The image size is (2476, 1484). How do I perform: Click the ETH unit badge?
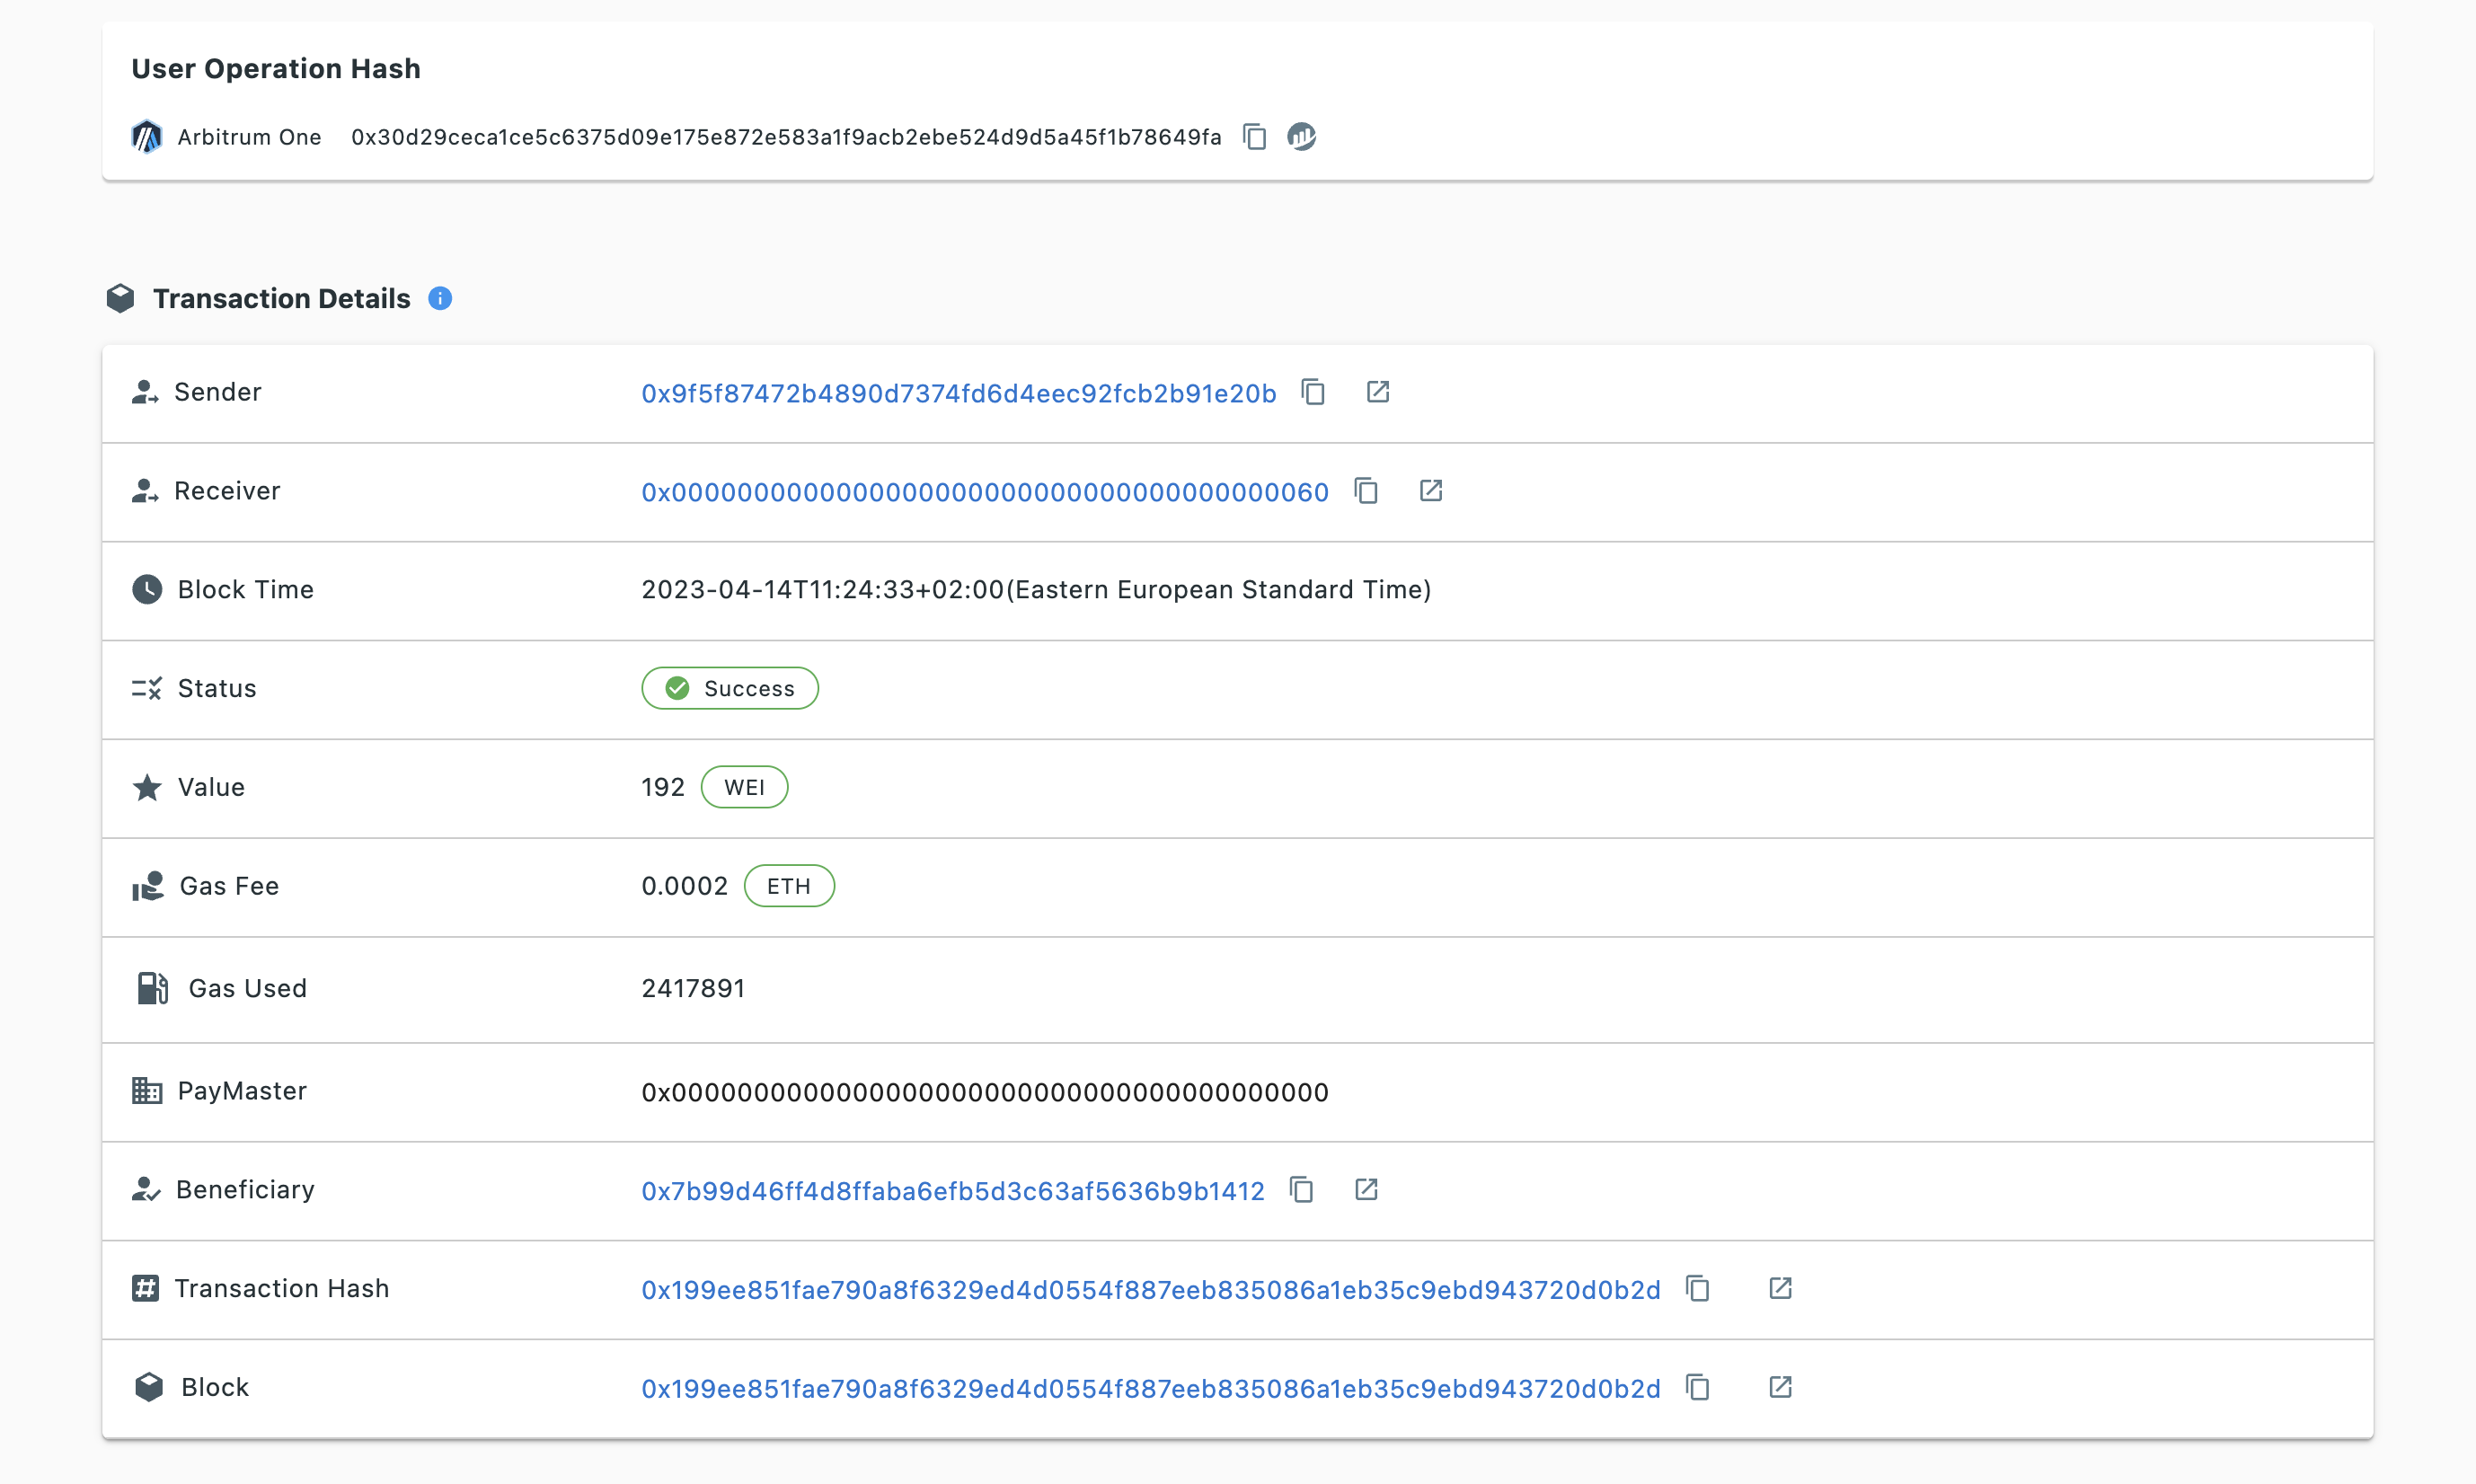coord(790,887)
